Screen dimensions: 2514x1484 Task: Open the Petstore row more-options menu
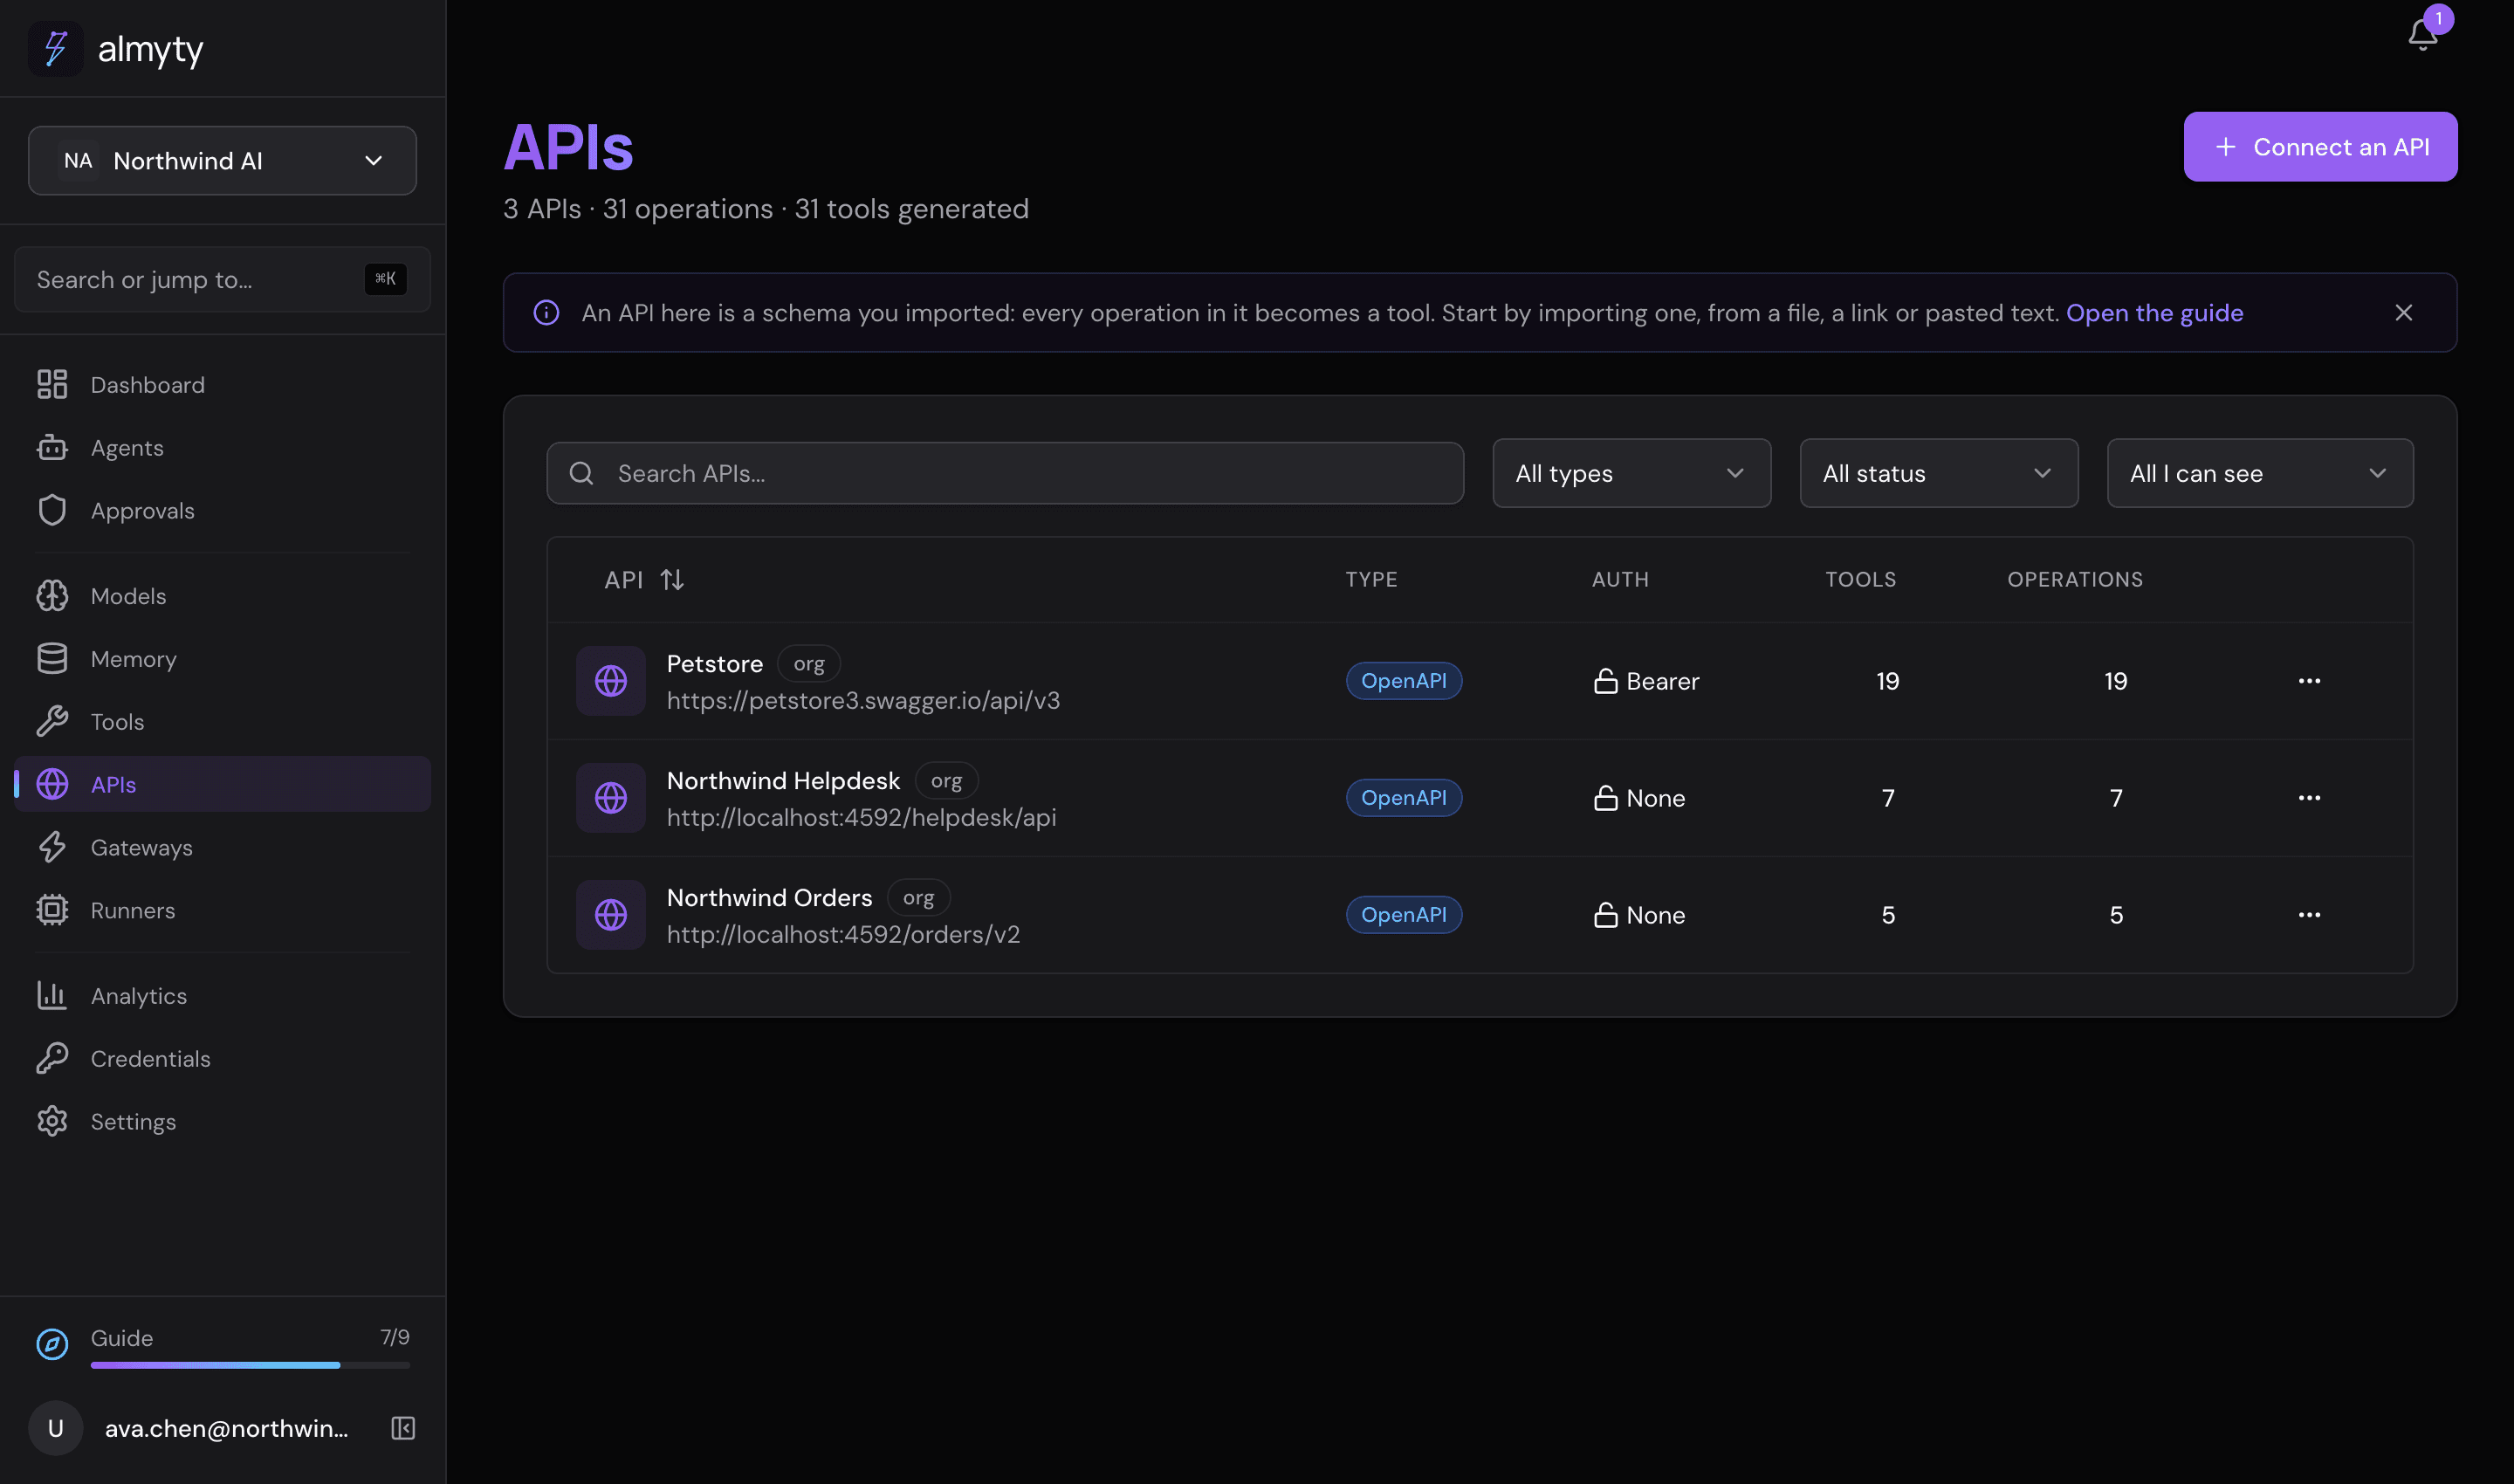coord(2309,681)
